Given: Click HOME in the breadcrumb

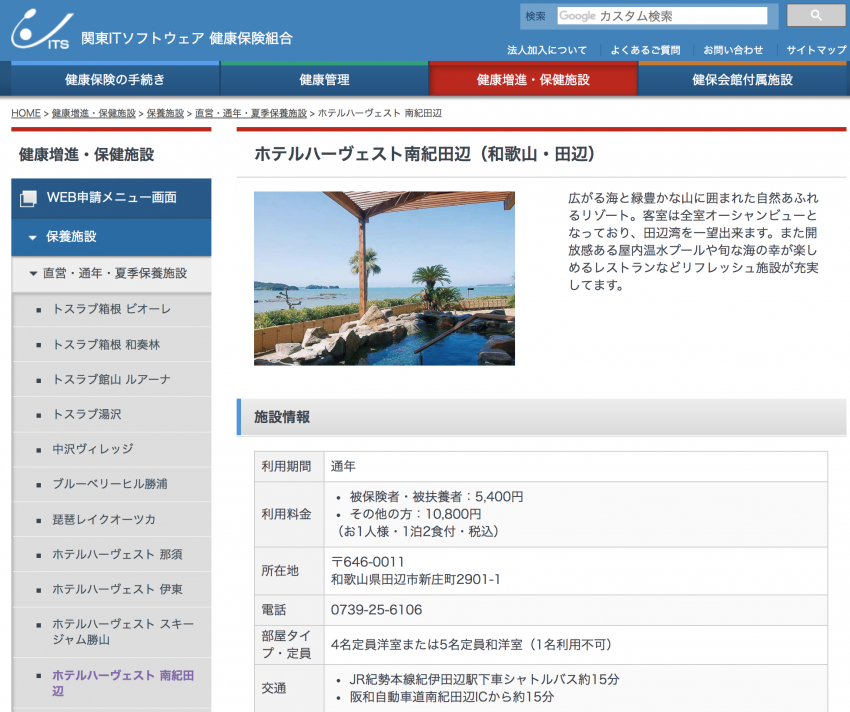Looking at the screenshot, I should point(26,113).
